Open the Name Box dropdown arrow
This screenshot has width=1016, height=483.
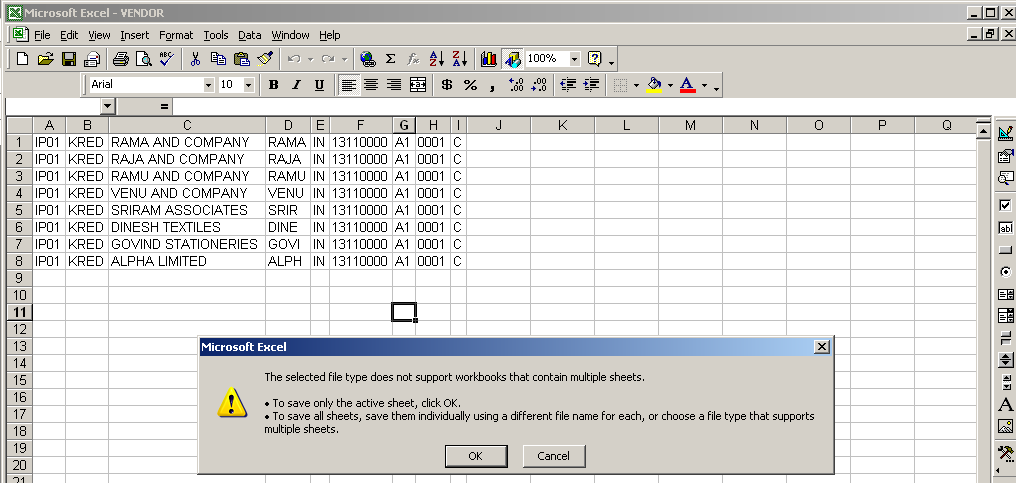tap(107, 106)
